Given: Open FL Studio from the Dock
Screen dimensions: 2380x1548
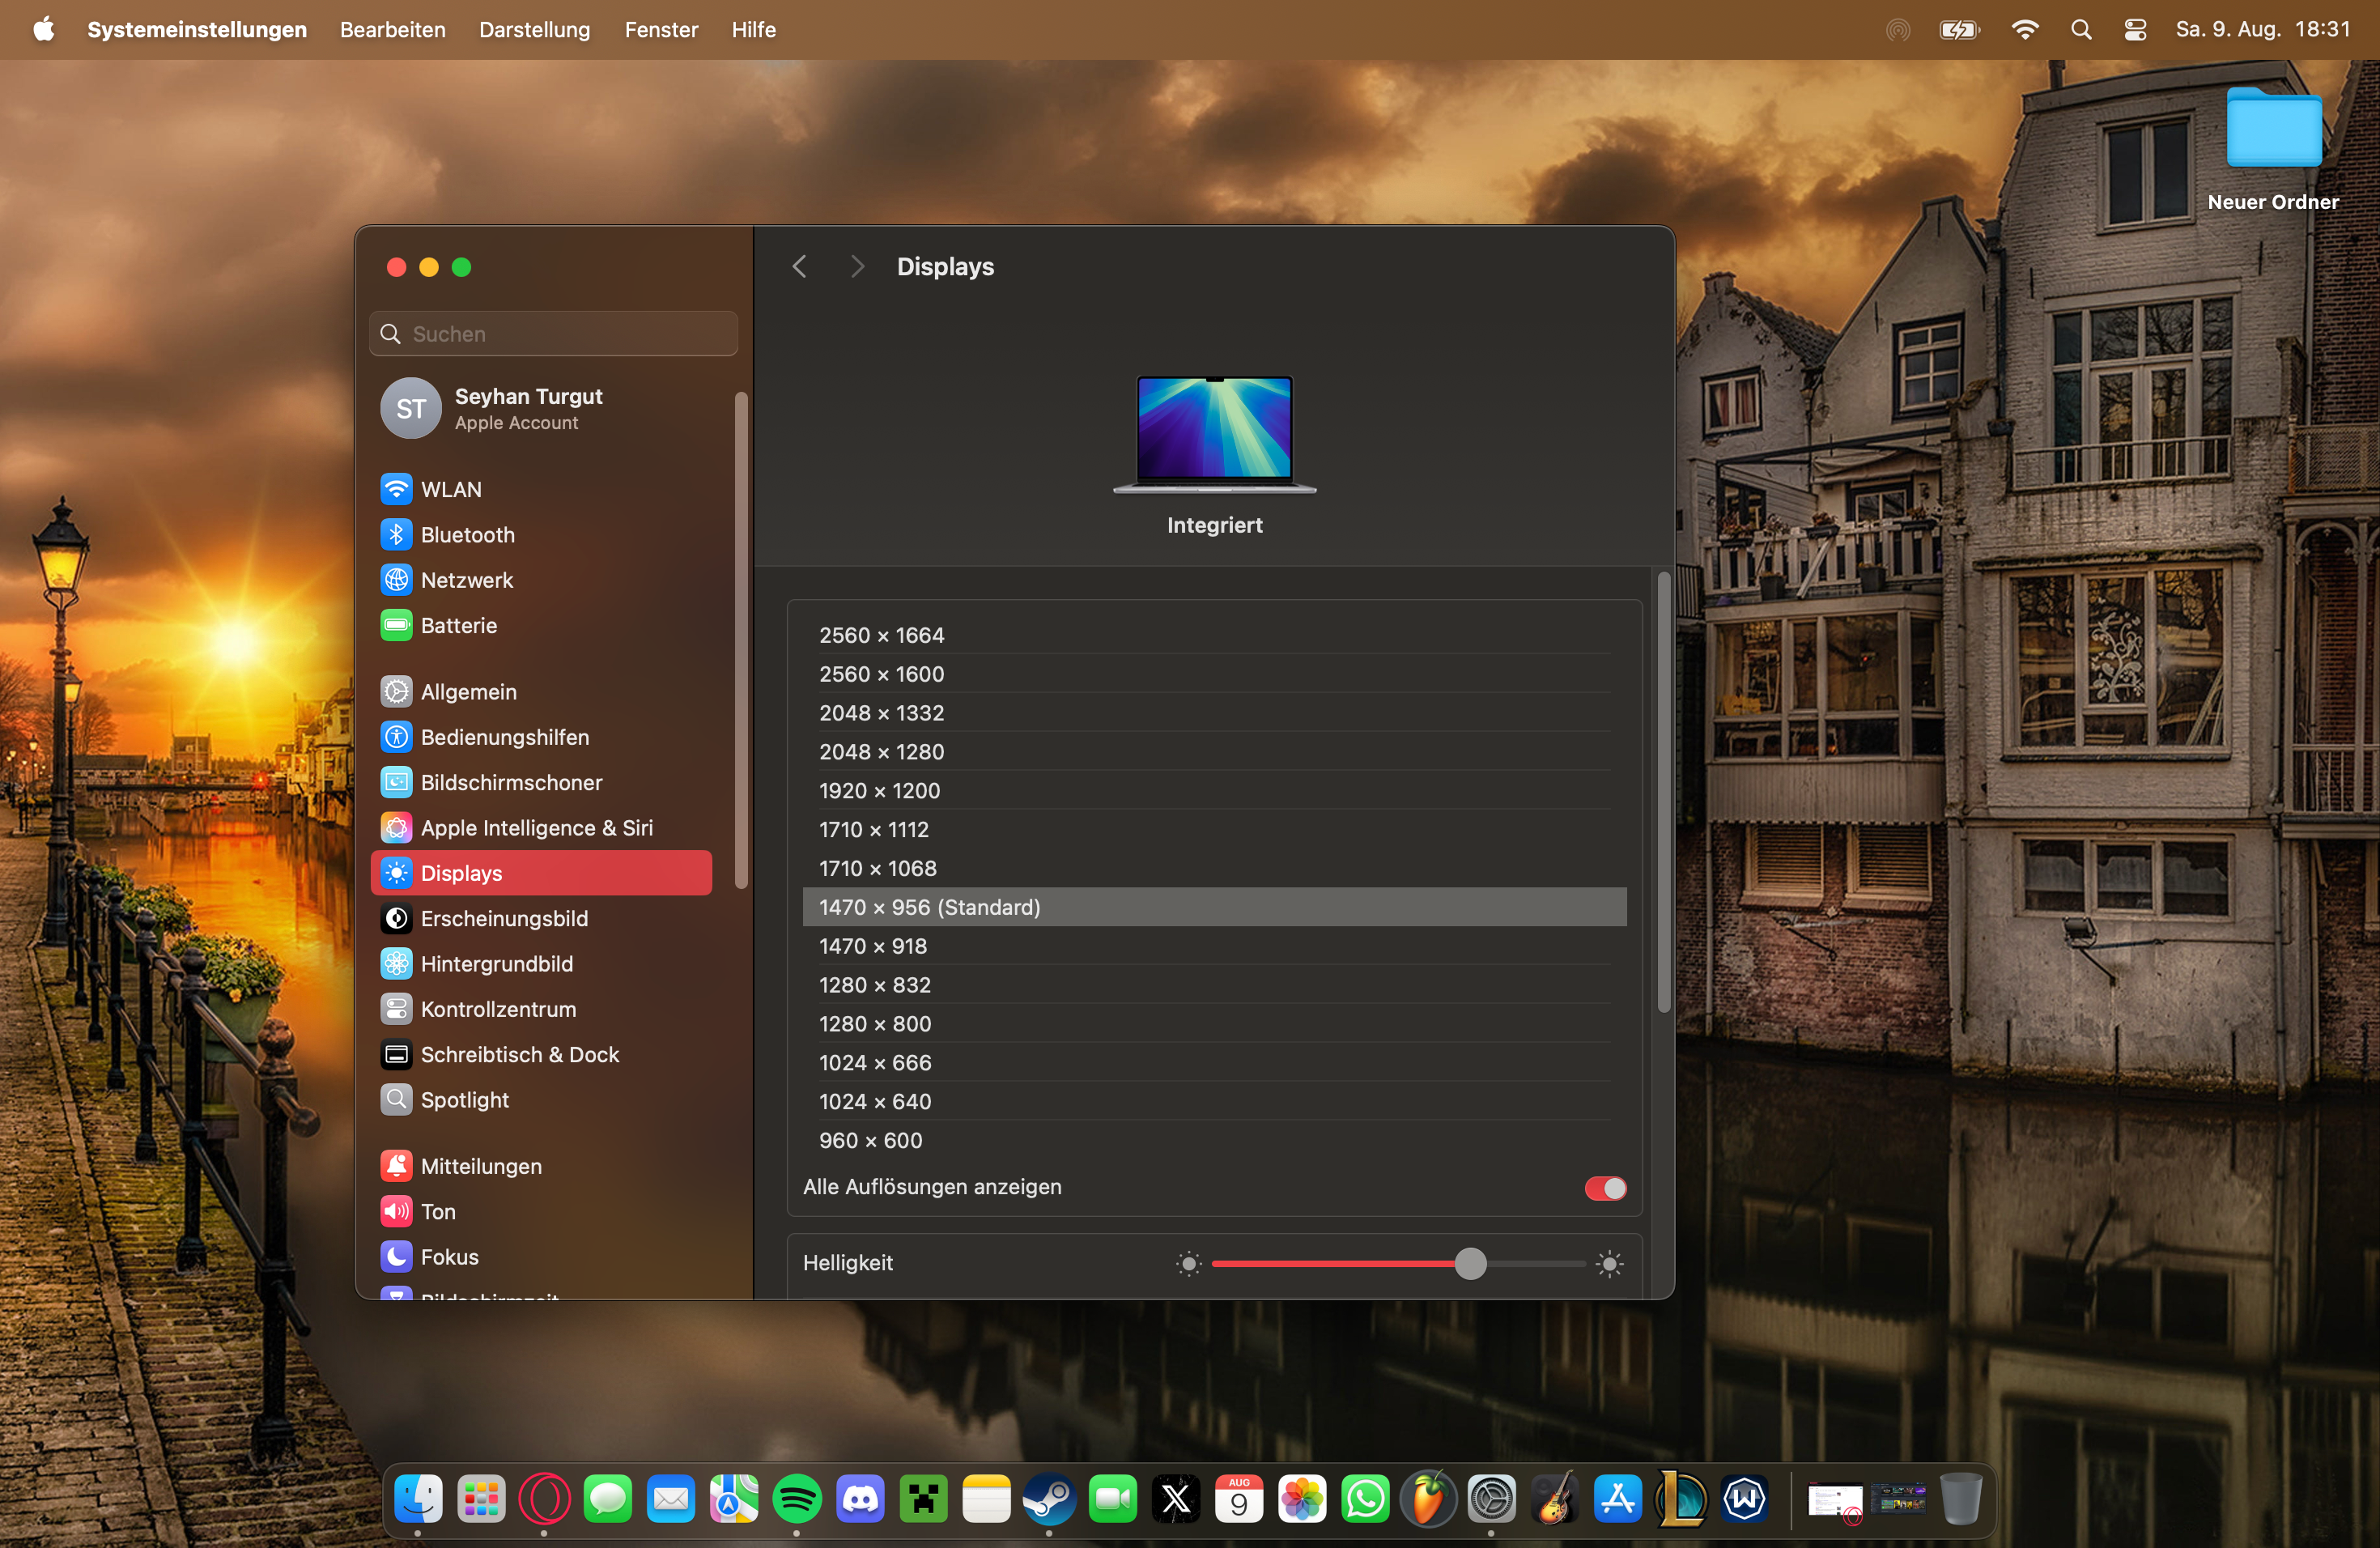Looking at the screenshot, I should [1428, 1499].
